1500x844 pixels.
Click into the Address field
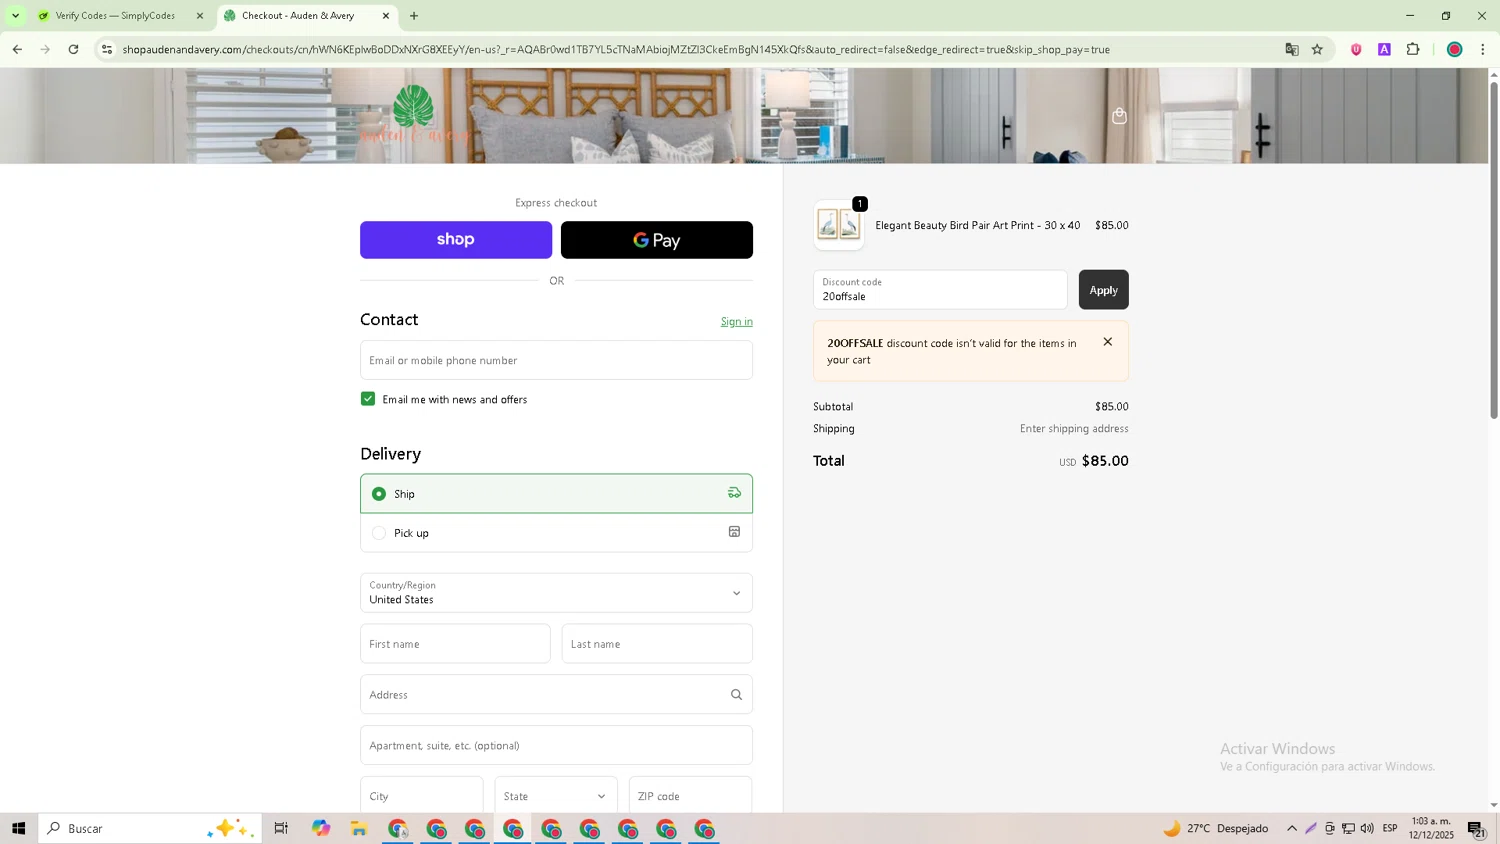[x=556, y=695]
